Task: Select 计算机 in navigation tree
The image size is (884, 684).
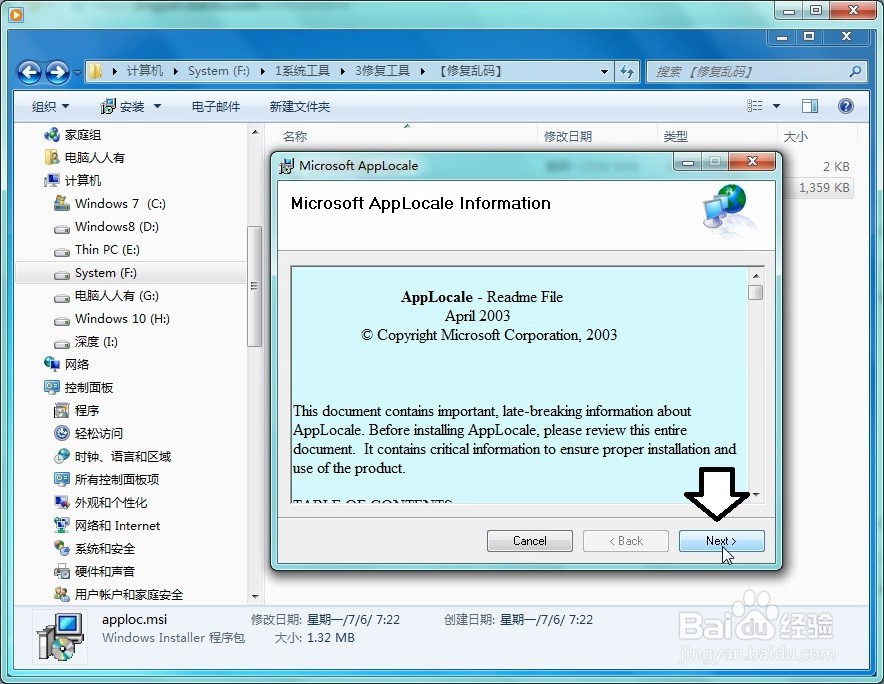Action: [82, 180]
